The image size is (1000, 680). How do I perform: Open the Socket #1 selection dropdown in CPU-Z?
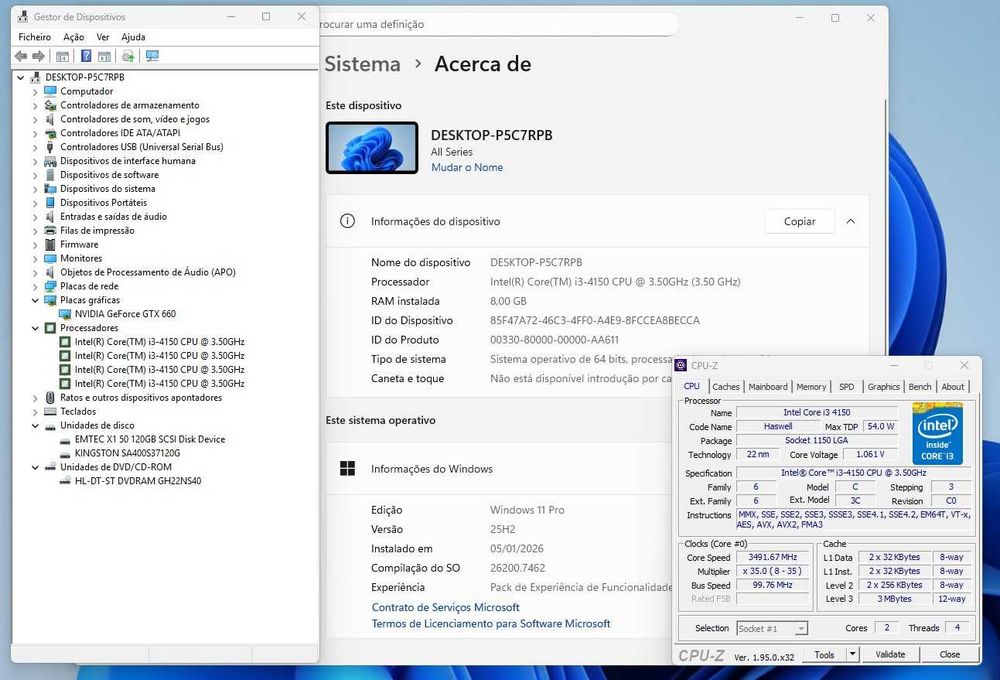coord(801,628)
